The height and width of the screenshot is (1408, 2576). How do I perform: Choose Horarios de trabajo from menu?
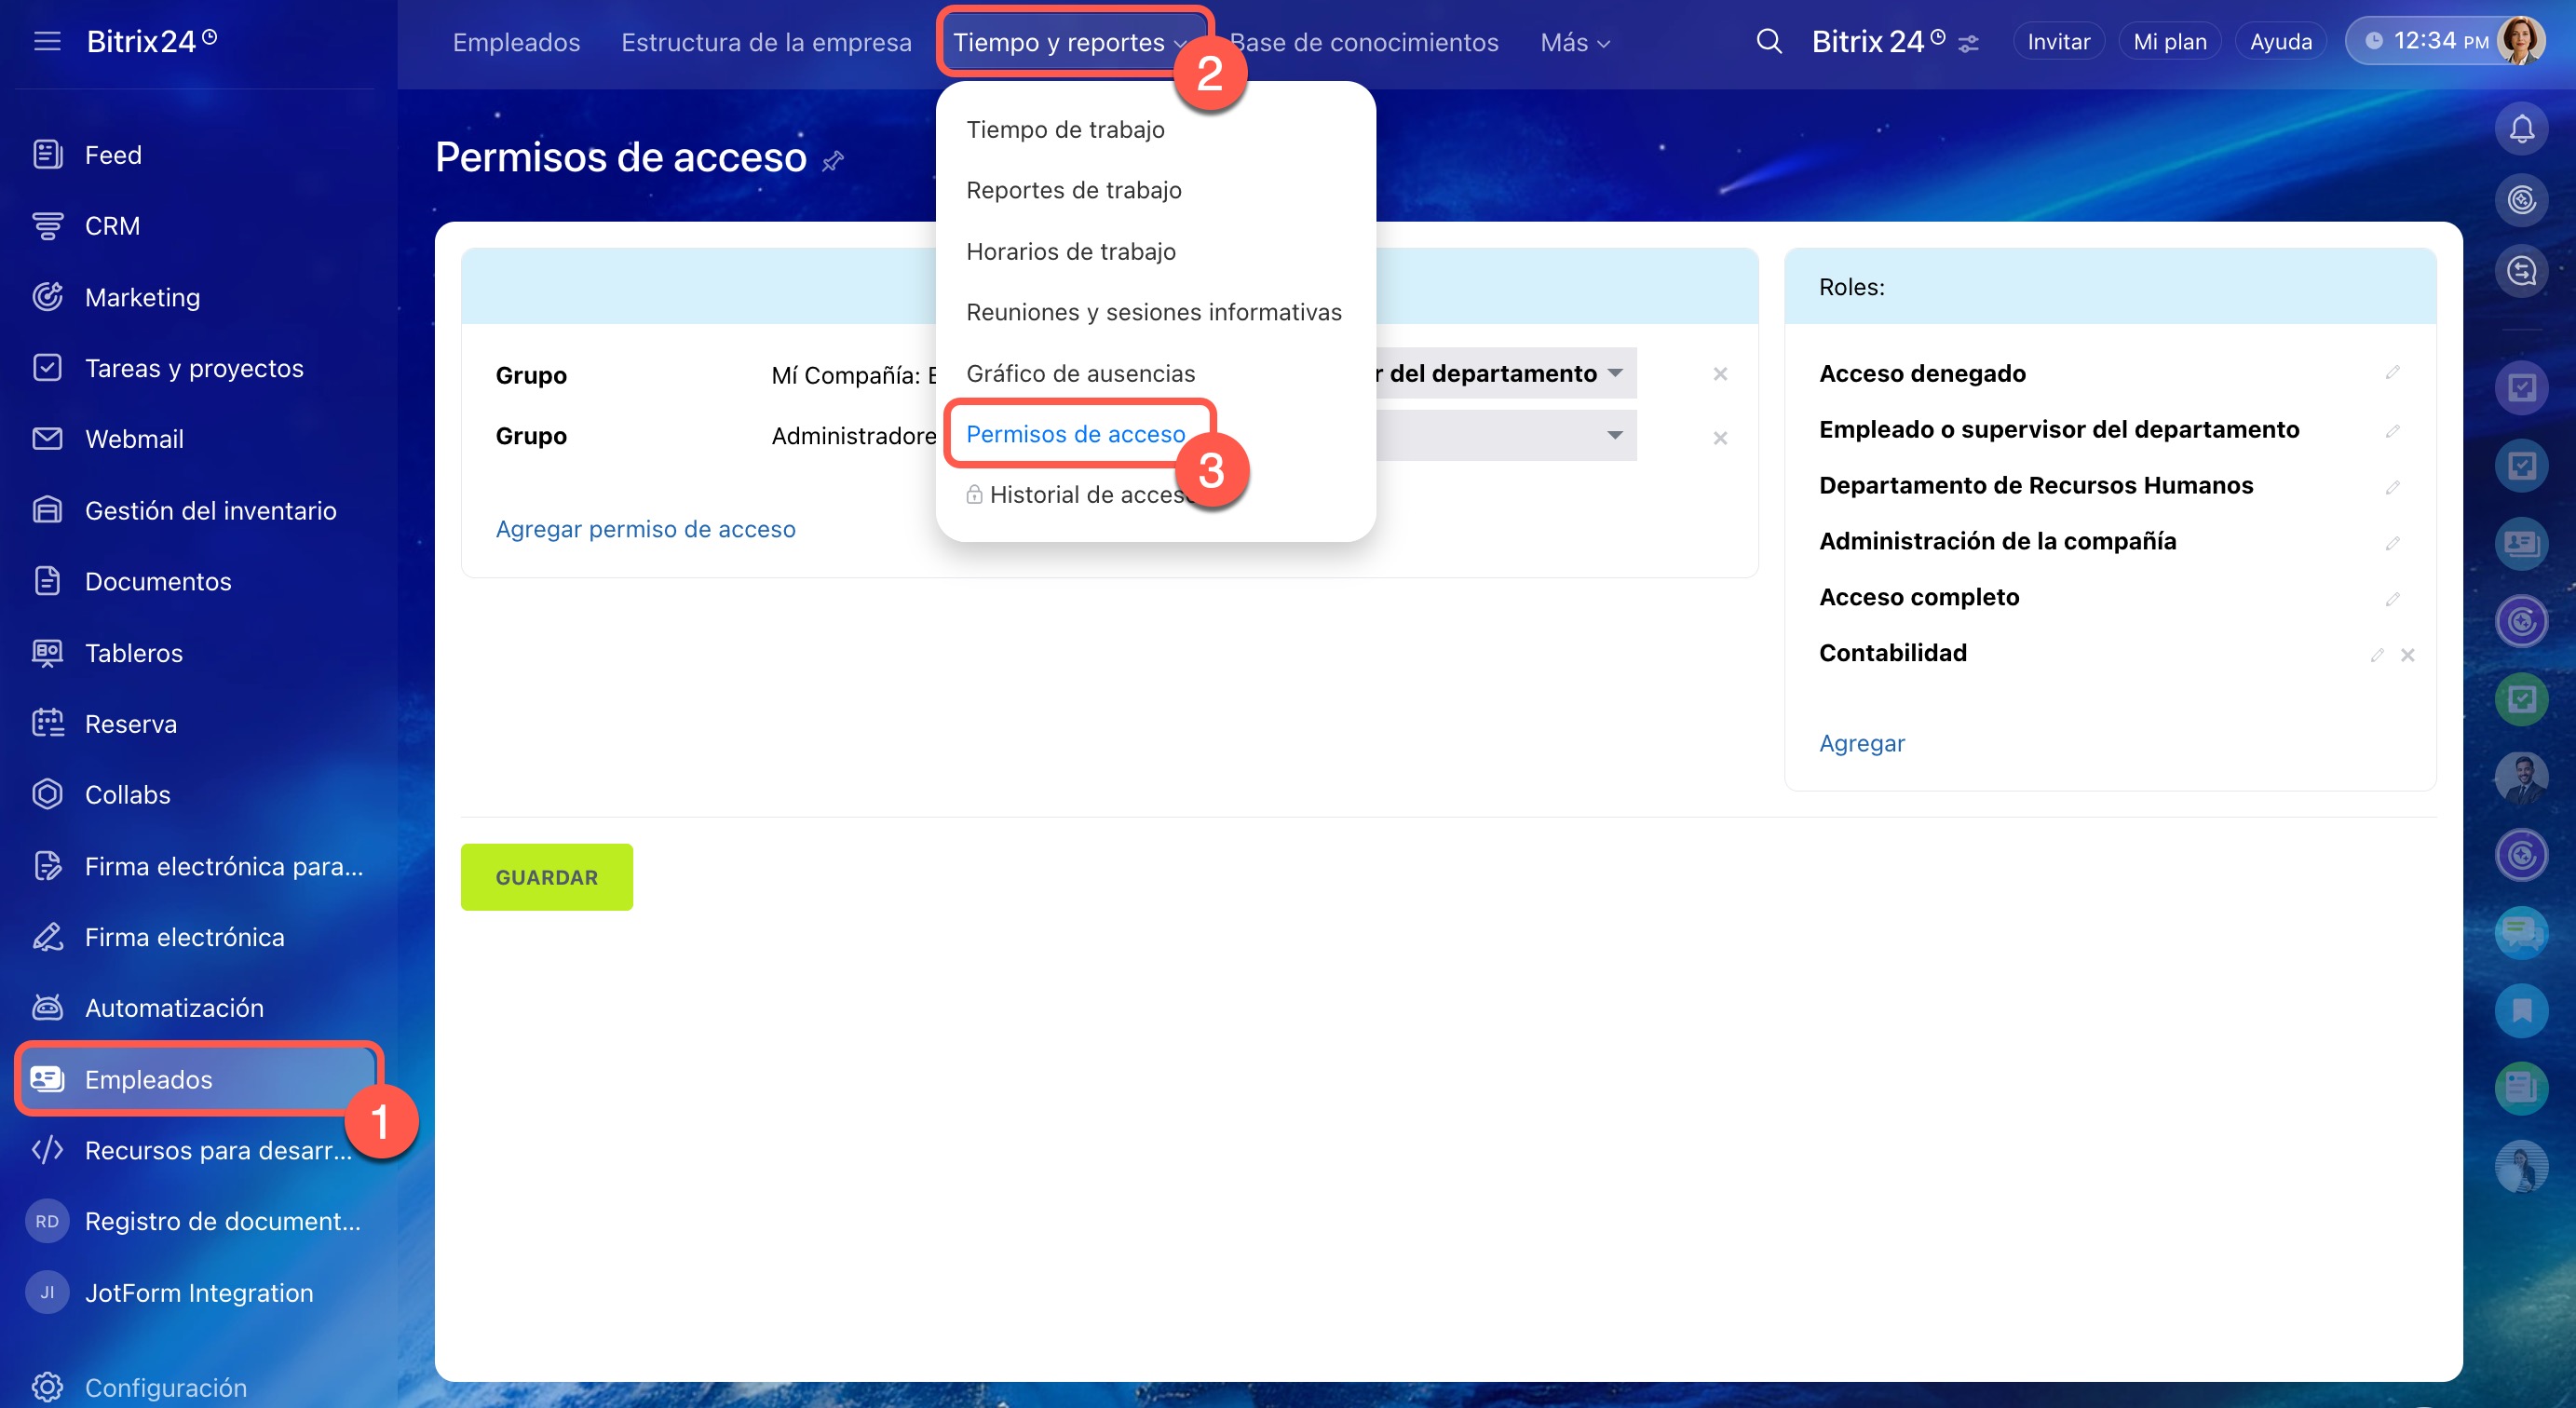point(1070,251)
